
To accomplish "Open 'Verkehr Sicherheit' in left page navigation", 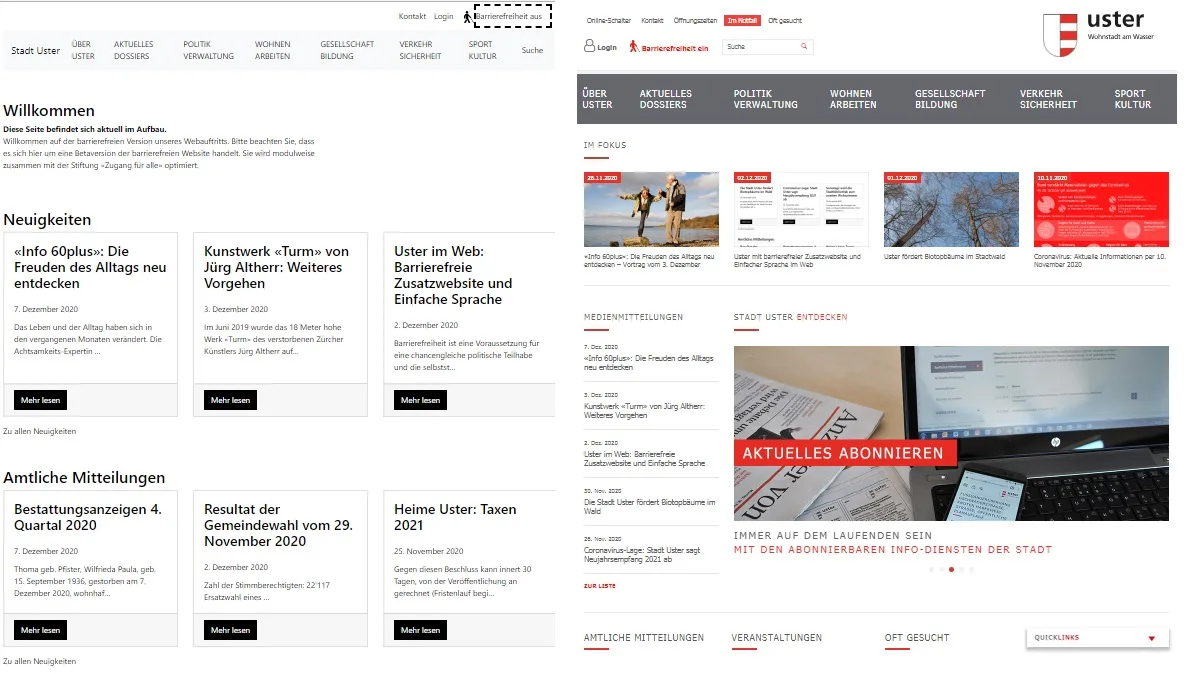I will click(420, 50).
